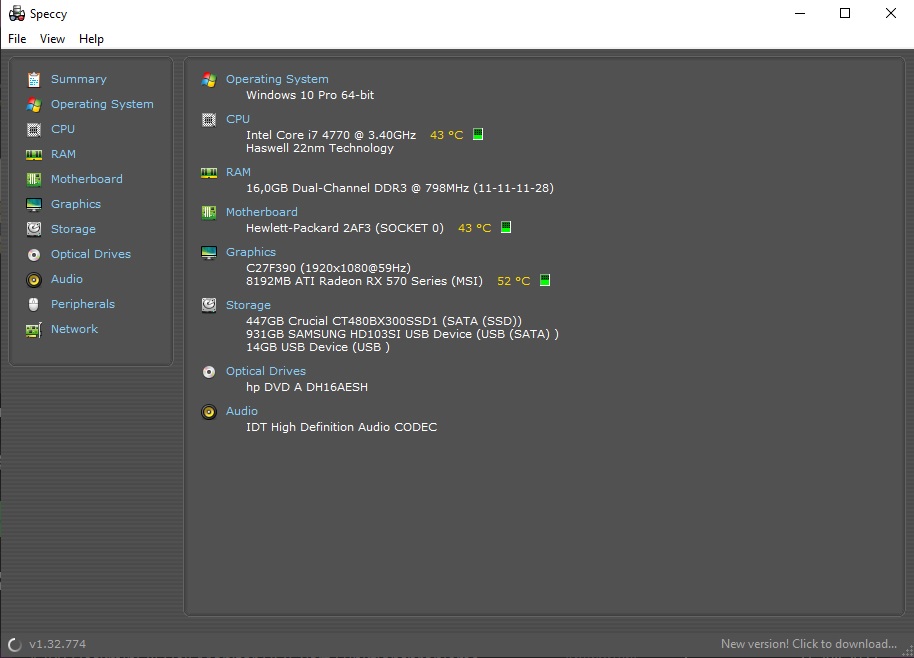Open the Help menu
914x658 pixels.
[91, 38]
